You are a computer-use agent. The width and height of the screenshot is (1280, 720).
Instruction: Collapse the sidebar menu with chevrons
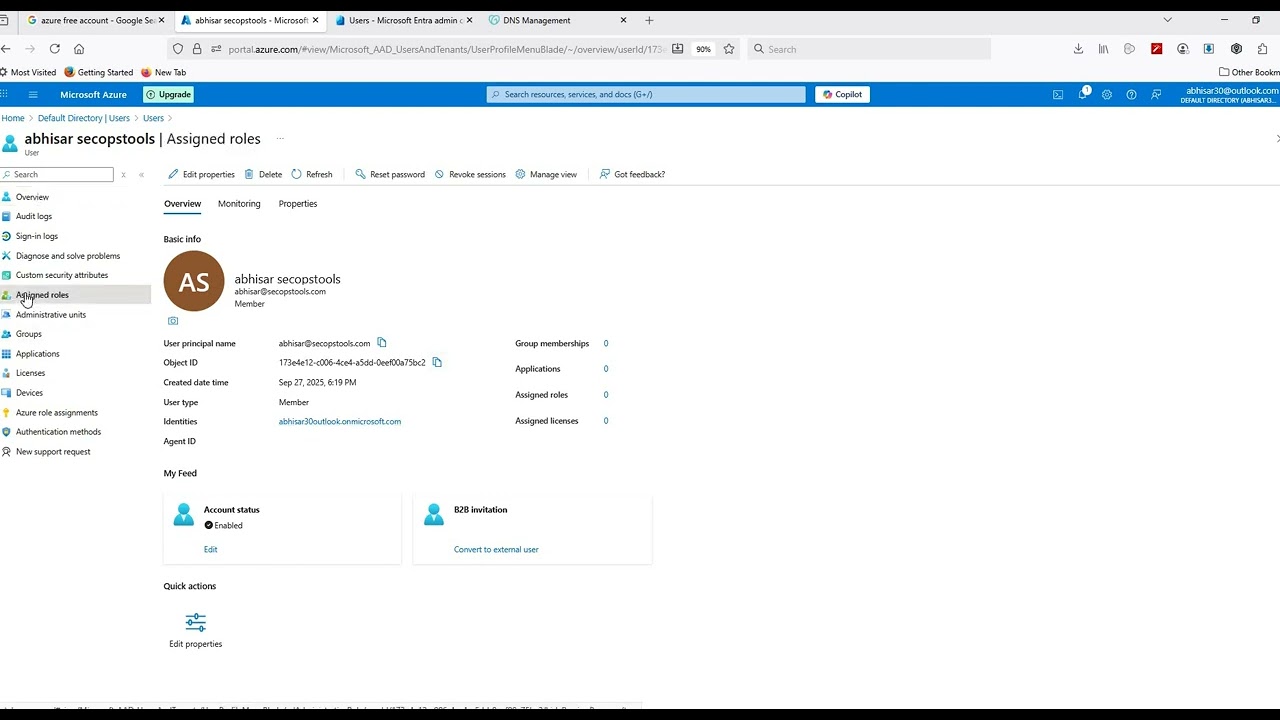coord(141,174)
